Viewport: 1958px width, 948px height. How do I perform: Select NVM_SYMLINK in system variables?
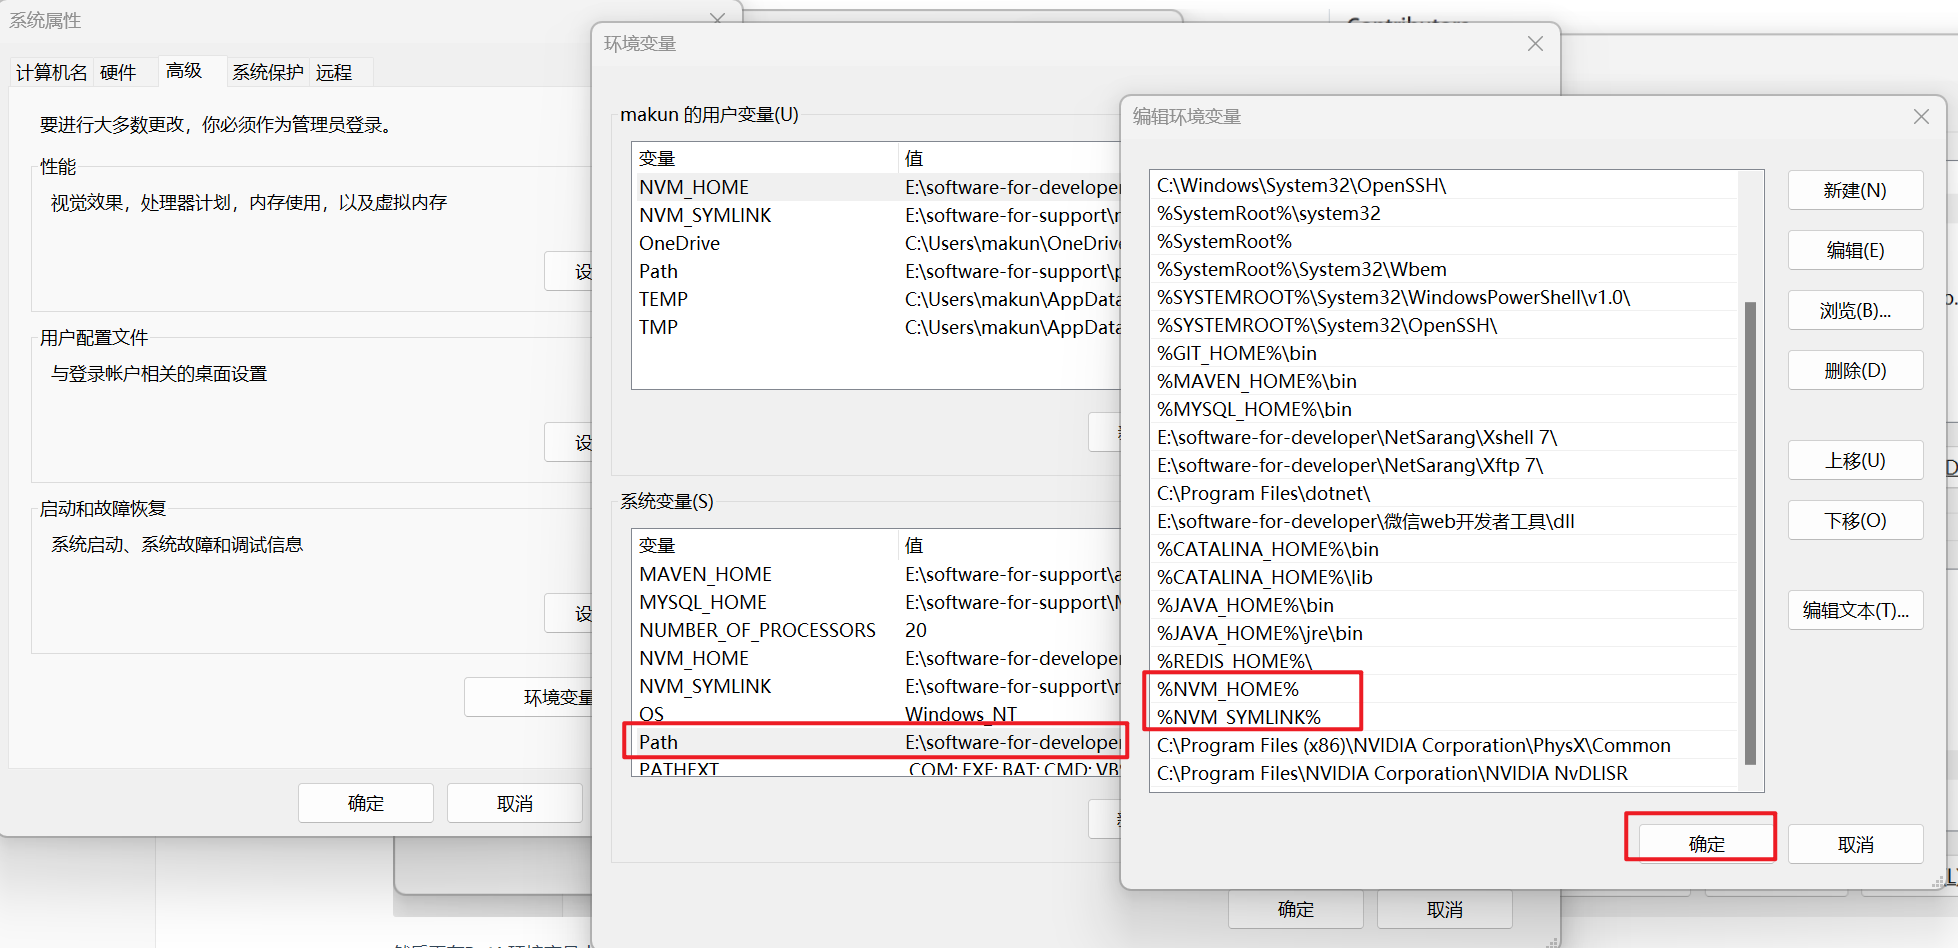877,686
